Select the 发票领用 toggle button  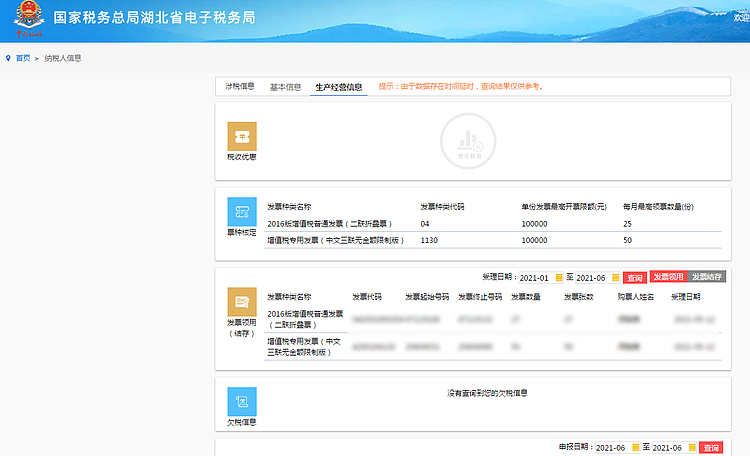point(668,277)
